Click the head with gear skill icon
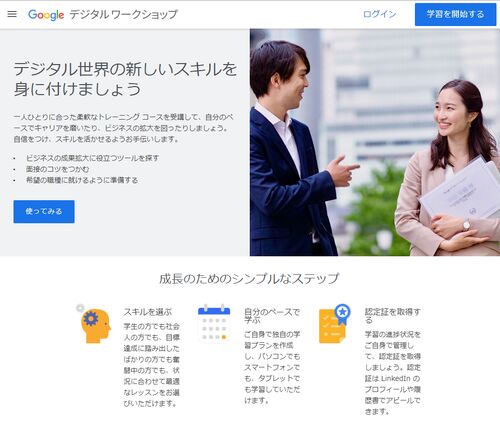The height and width of the screenshot is (437, 500). tap(94, 324)
